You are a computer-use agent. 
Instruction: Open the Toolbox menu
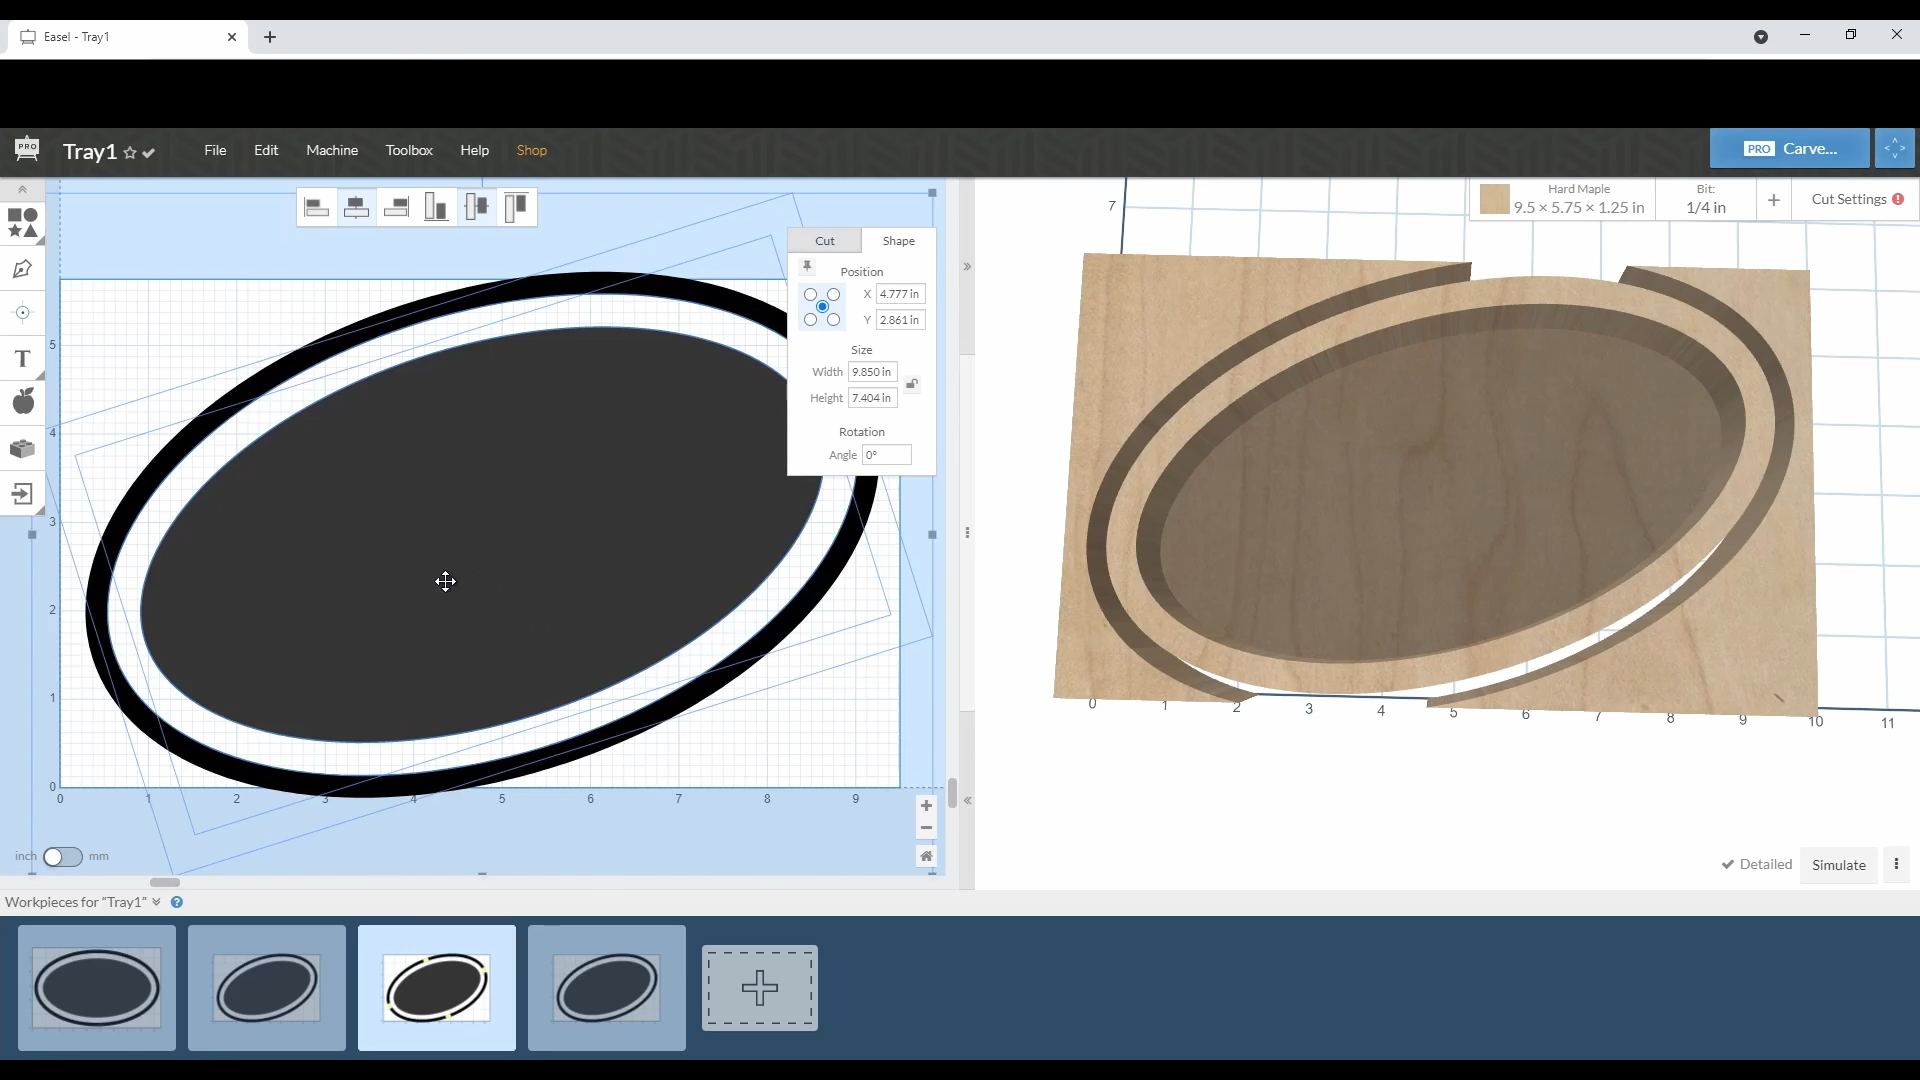[x=409, y=149]
